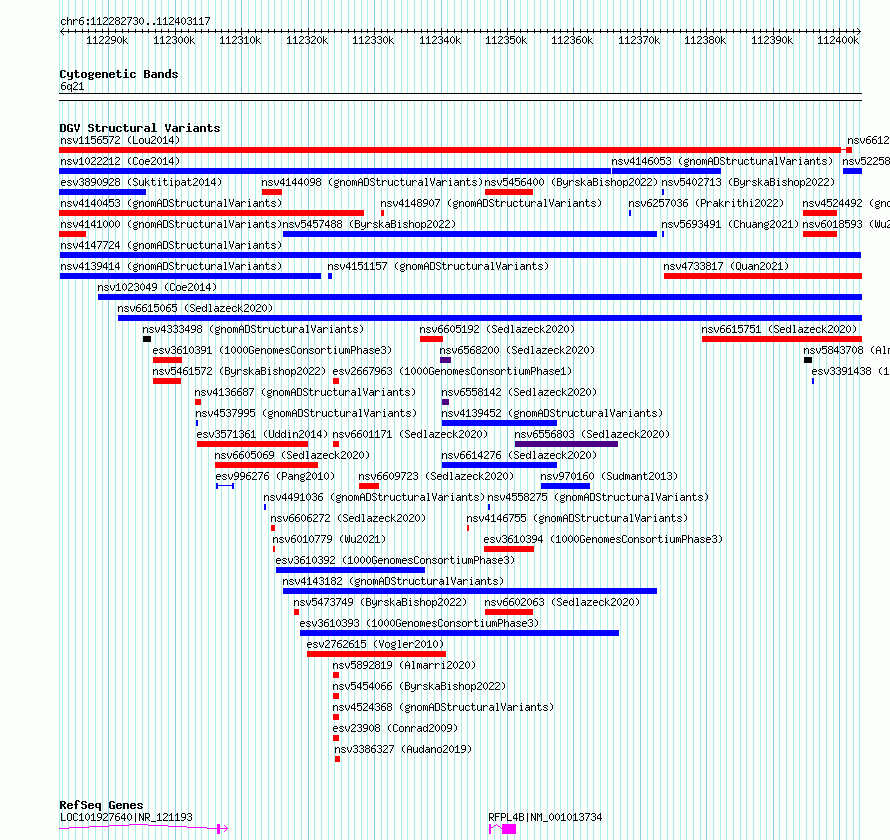Select nsv4147724 gnomAD variant label
The image size is (890, 840).
pos(171,245)
